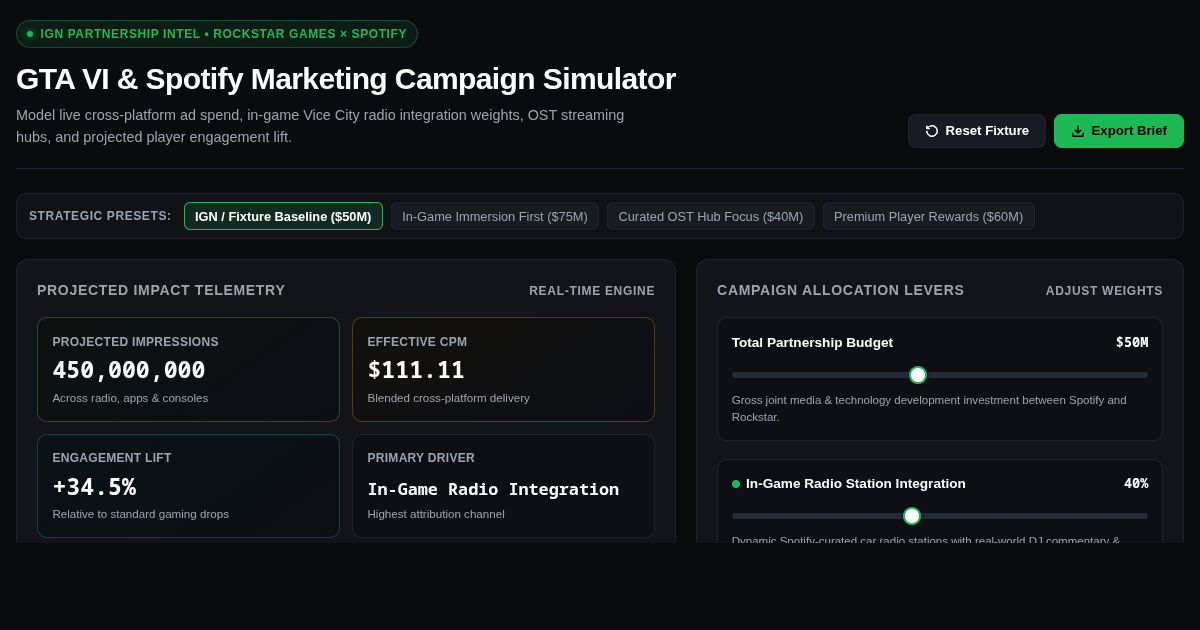Image resolution: width=1200 pixels, height=630 pixels.
Task: Click the ADJUST WEIGHTS label
Action: click(1104, 291)
